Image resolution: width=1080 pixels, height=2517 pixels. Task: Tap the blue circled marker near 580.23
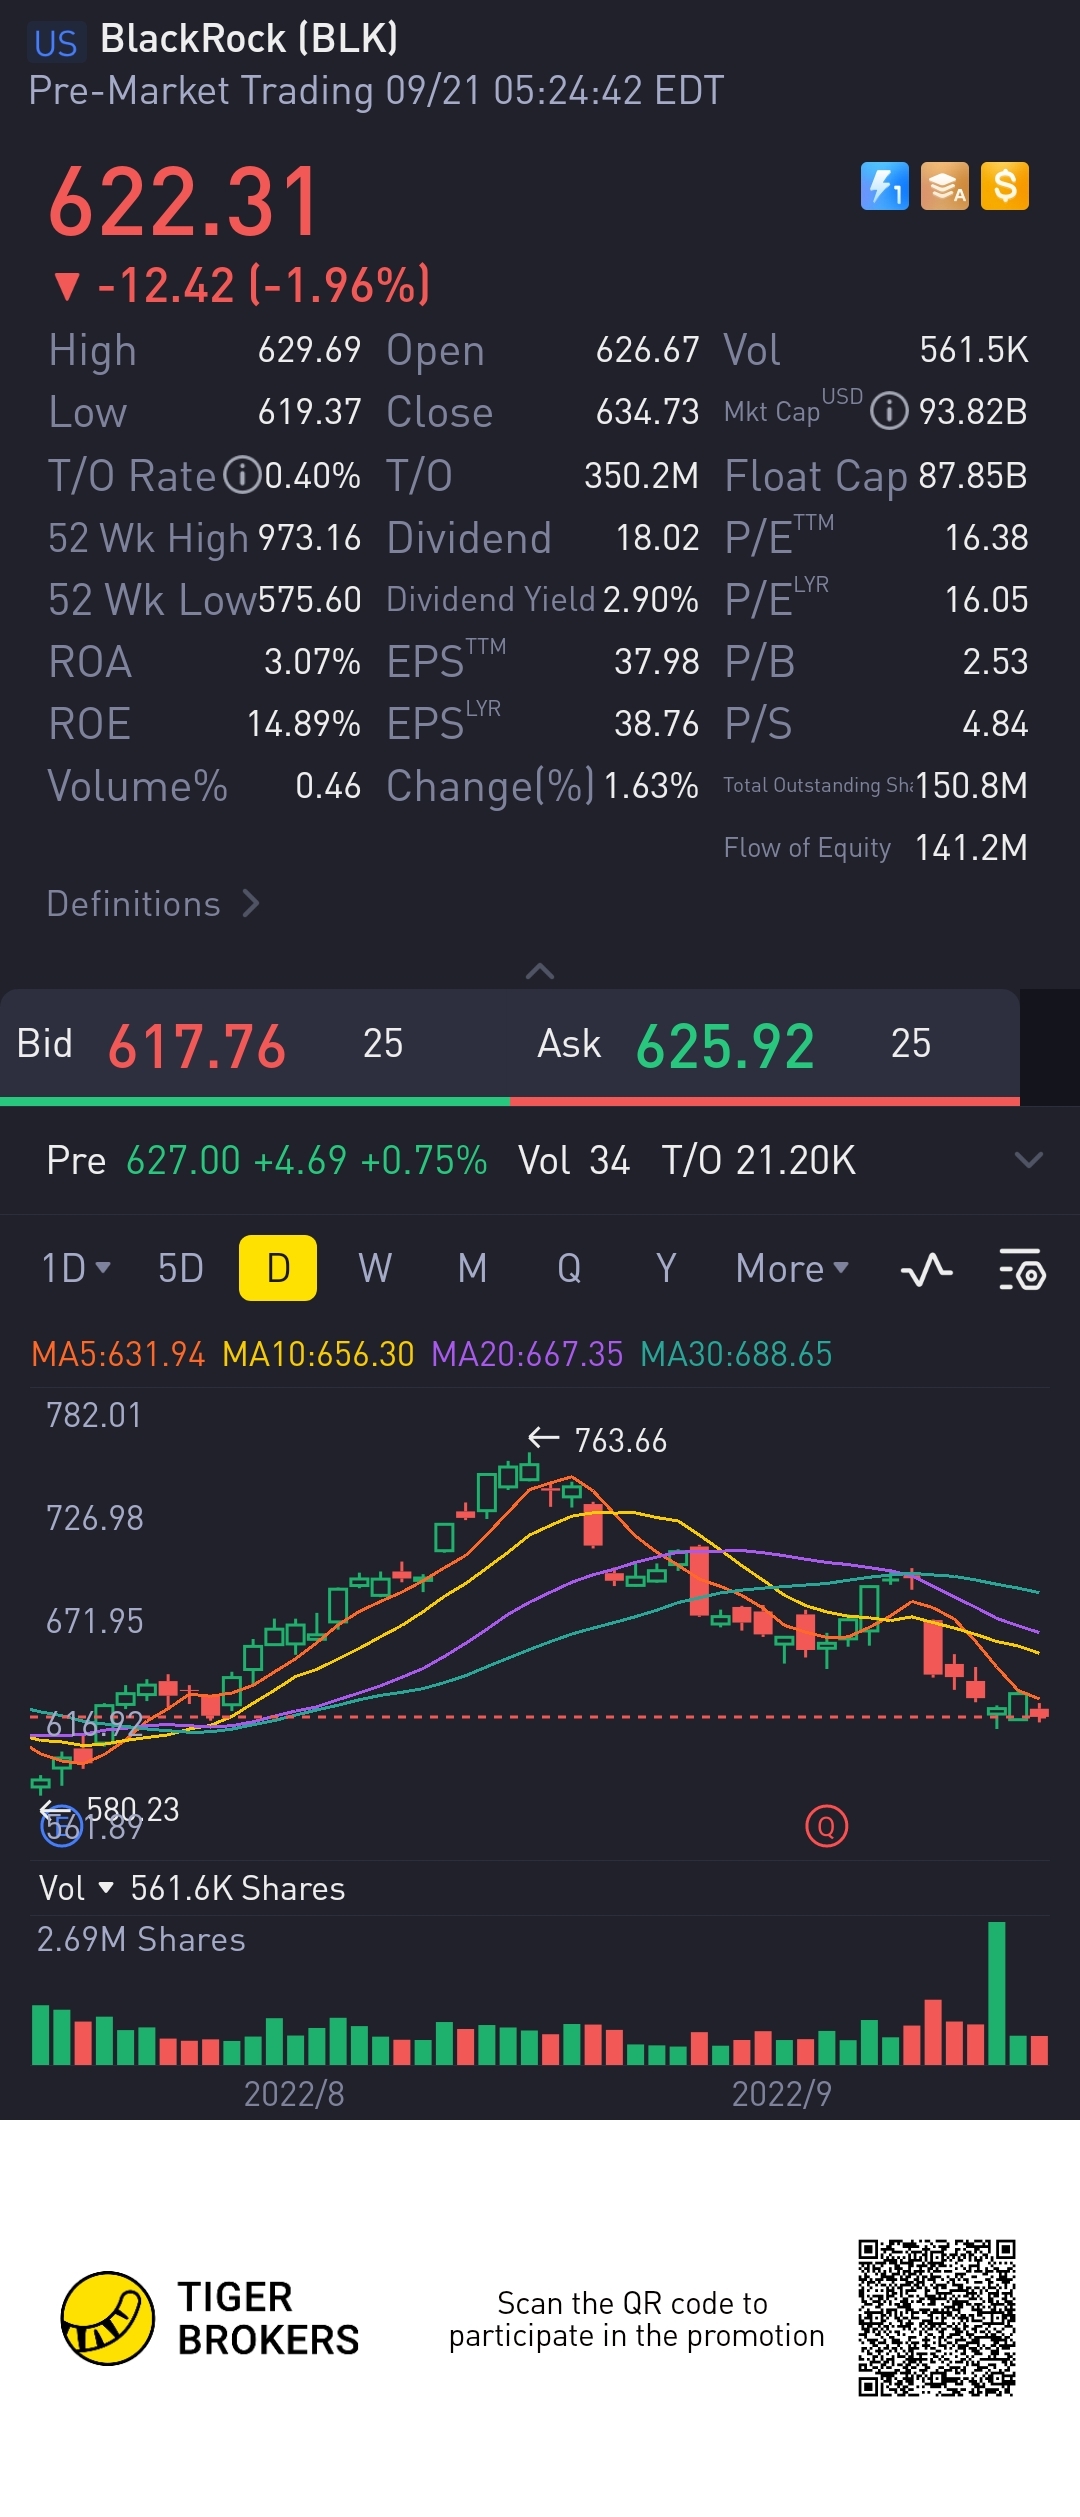pos(61,1826)
